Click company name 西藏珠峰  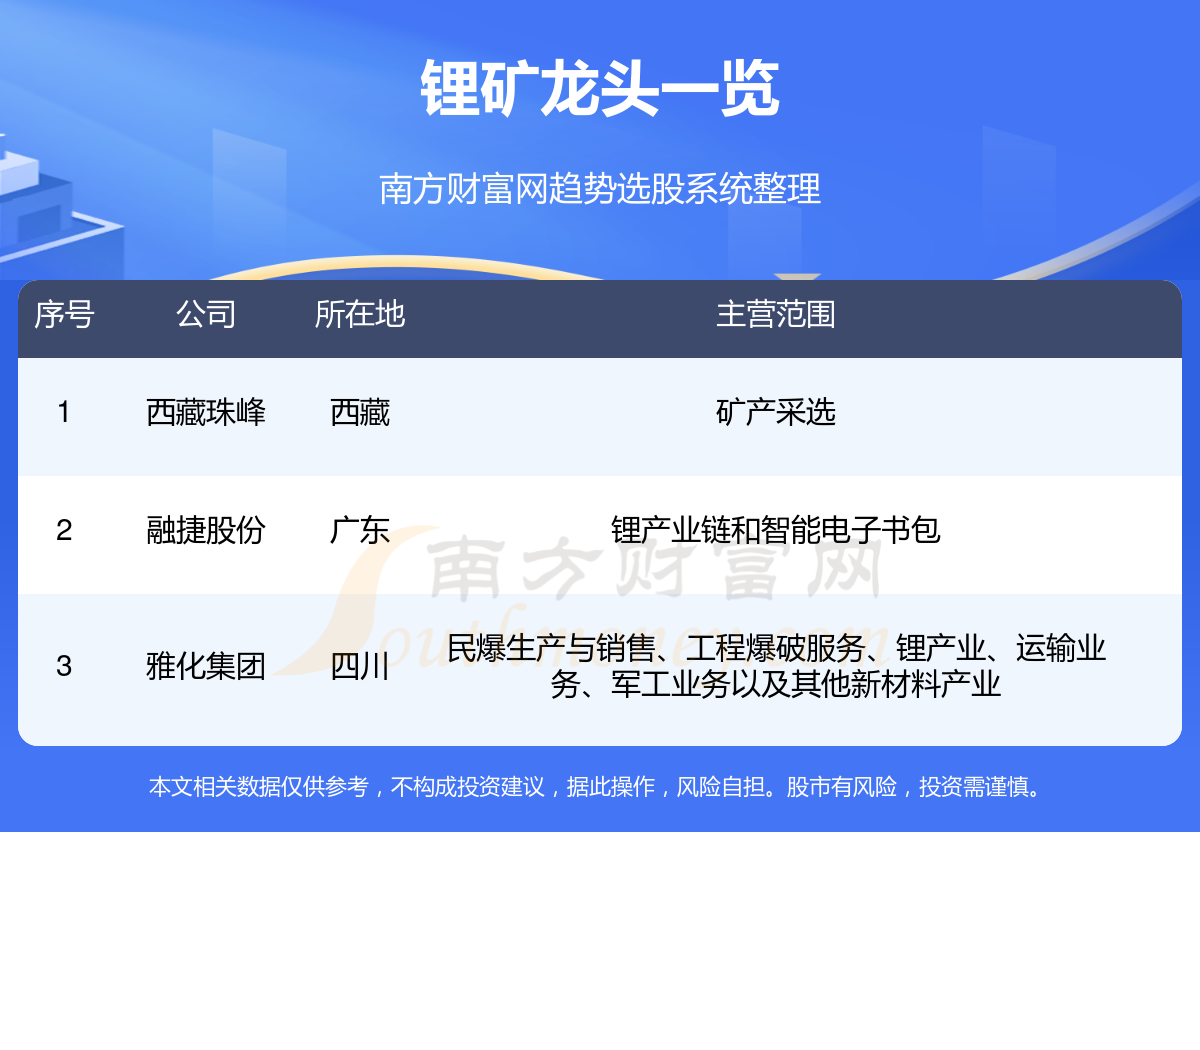pos(206,412)
